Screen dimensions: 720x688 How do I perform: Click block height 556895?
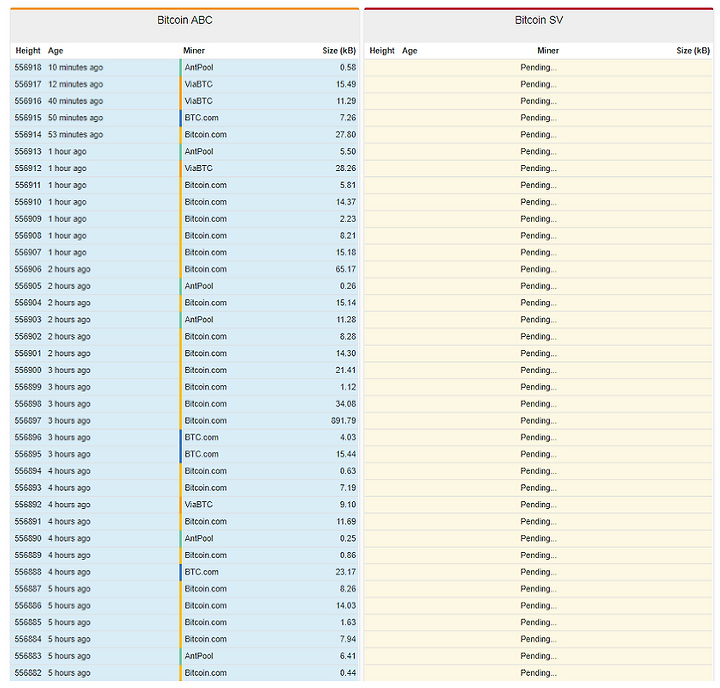pos(28,455)
